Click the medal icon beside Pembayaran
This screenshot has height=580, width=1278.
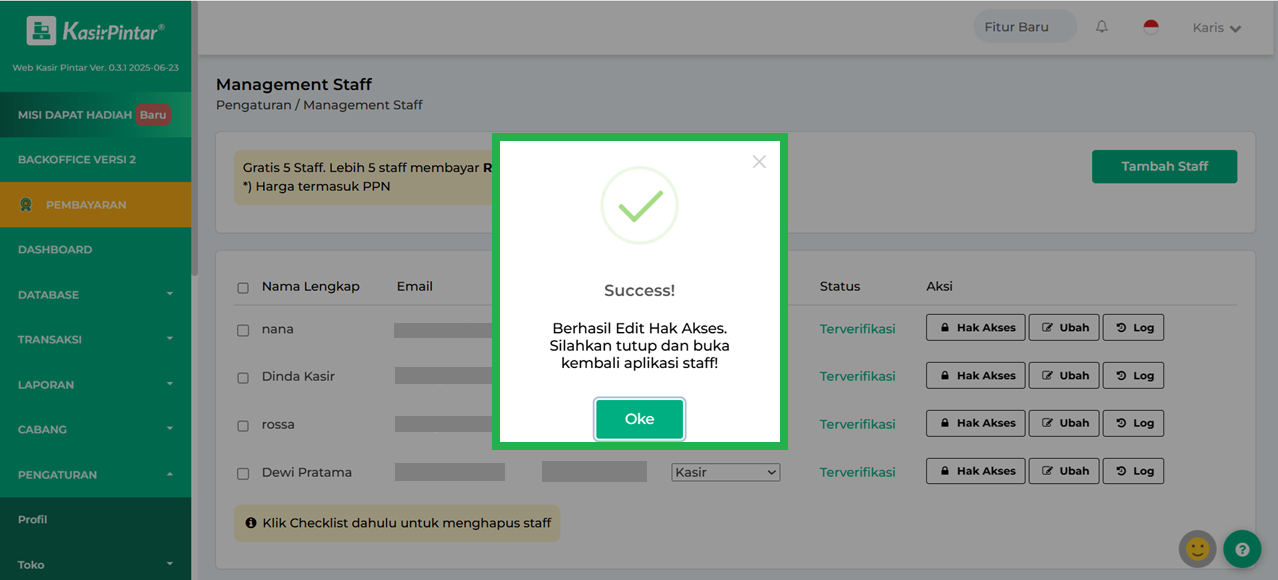tap(26, 205)
